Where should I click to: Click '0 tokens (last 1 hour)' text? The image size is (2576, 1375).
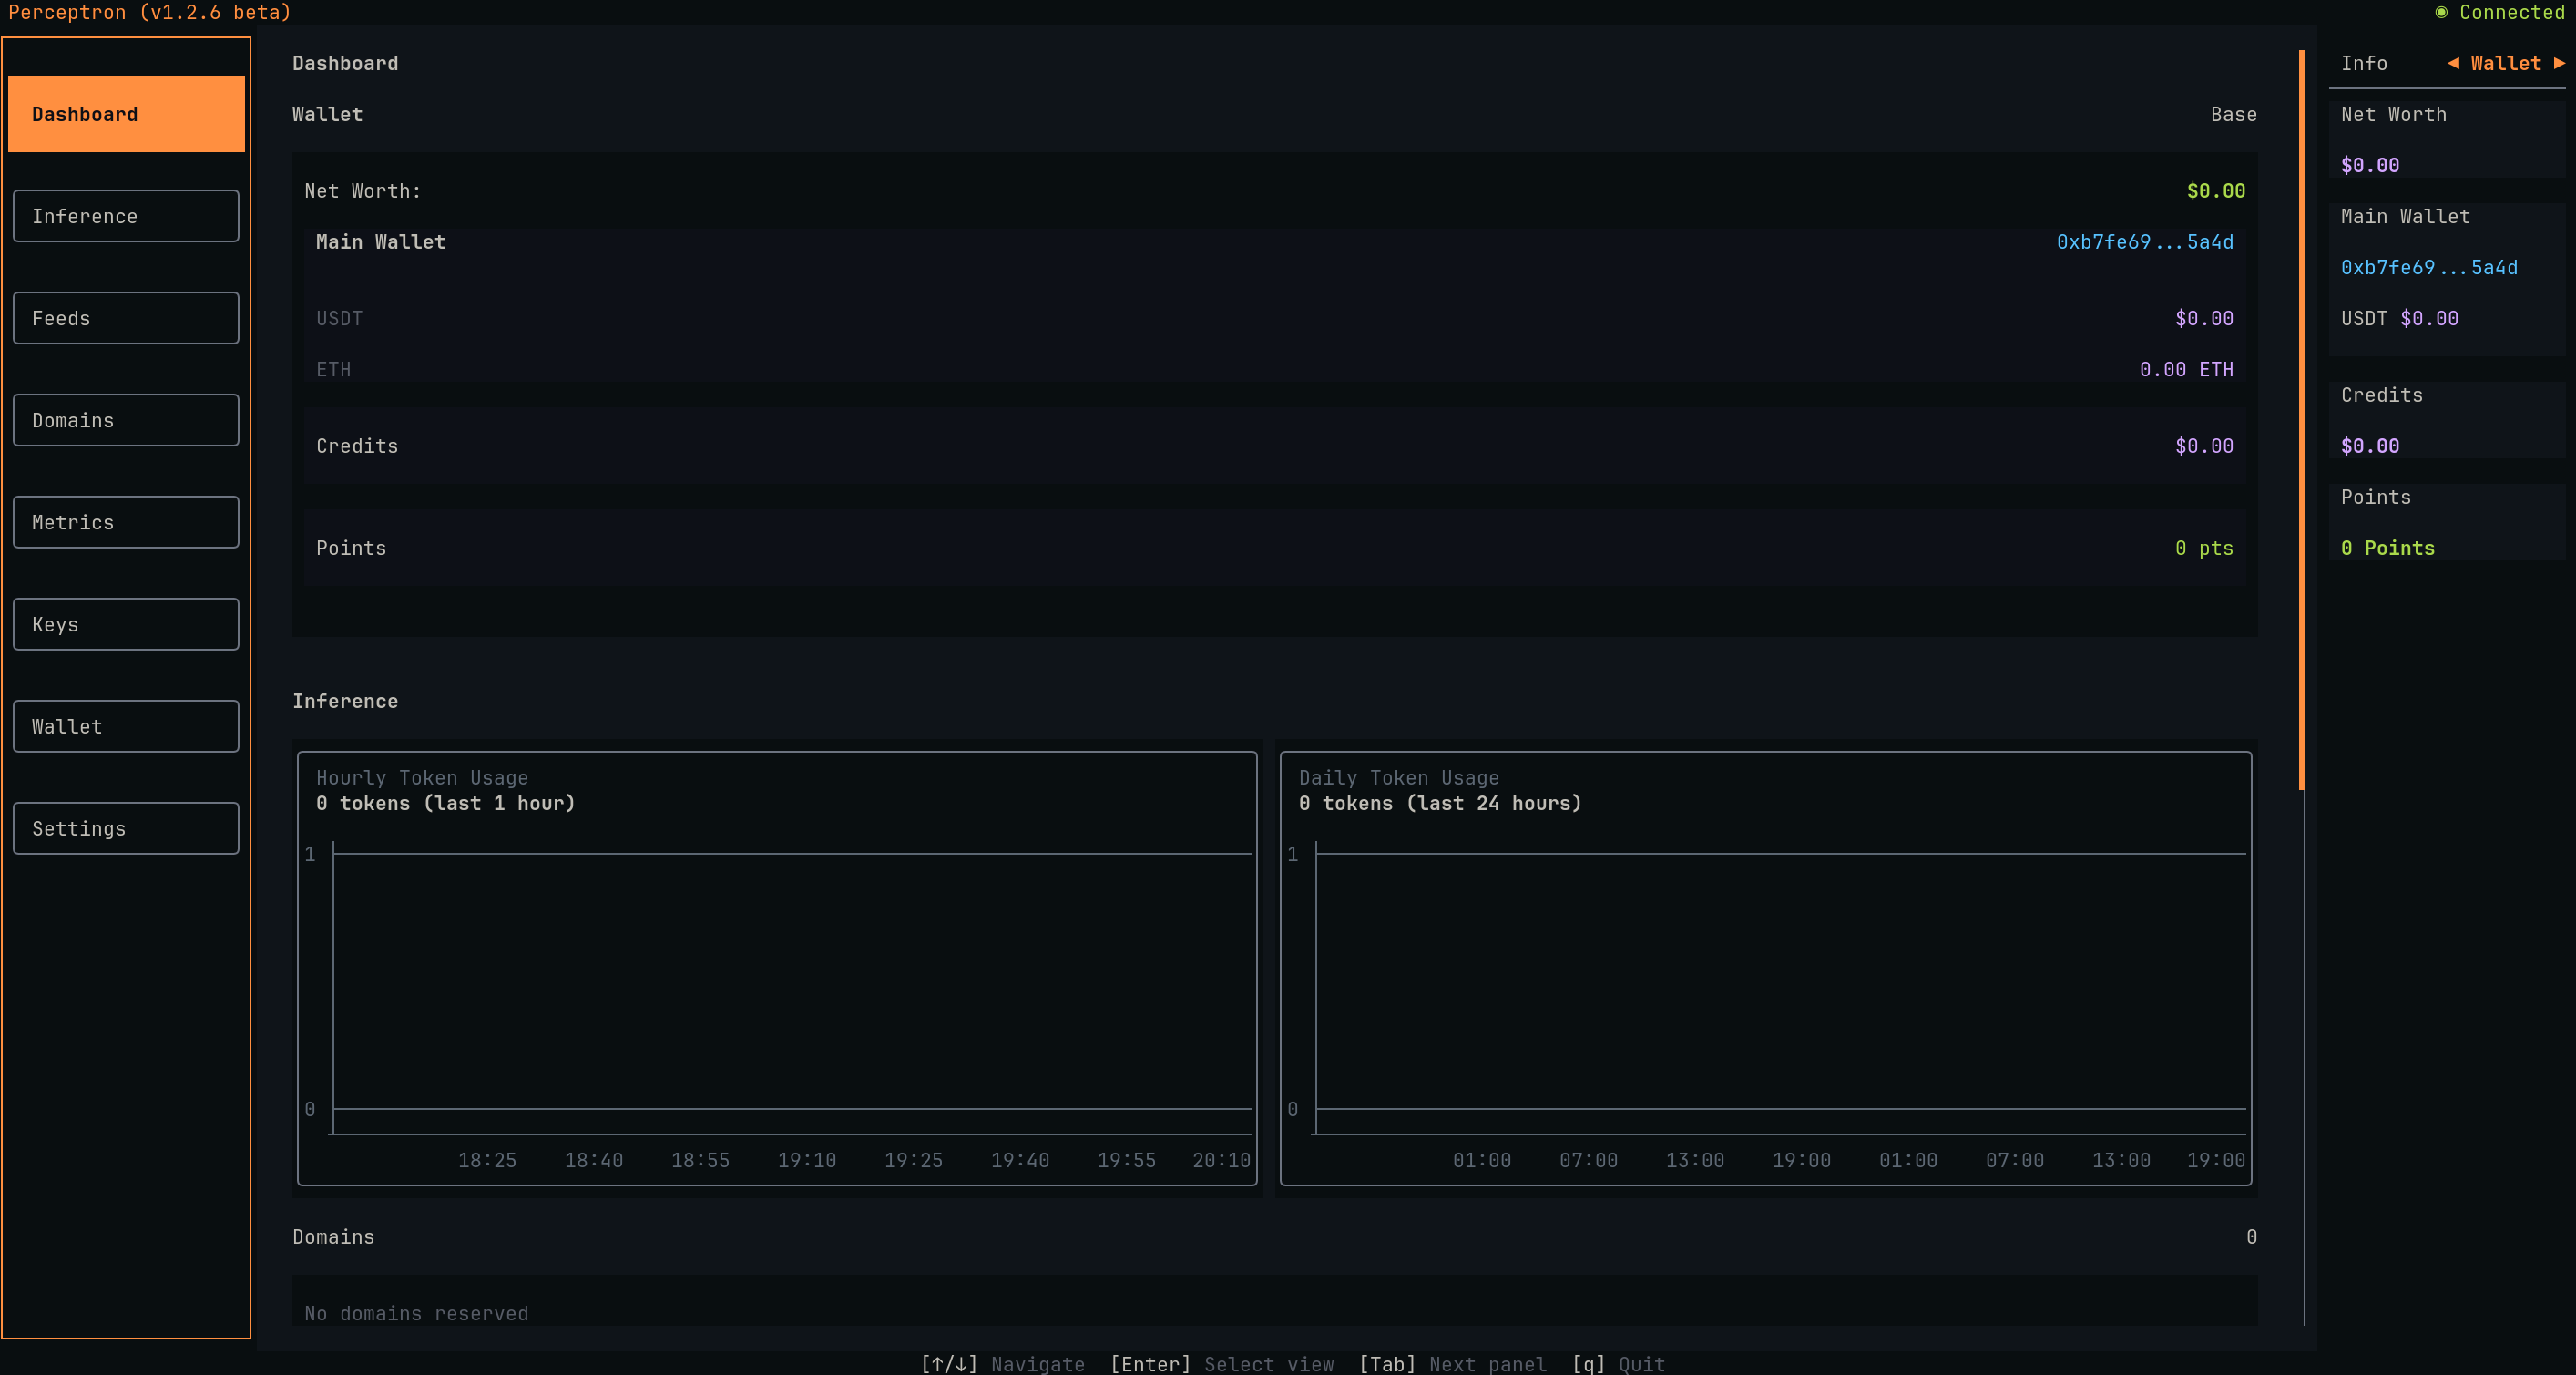pyautogui.click(x=445, y=803)
